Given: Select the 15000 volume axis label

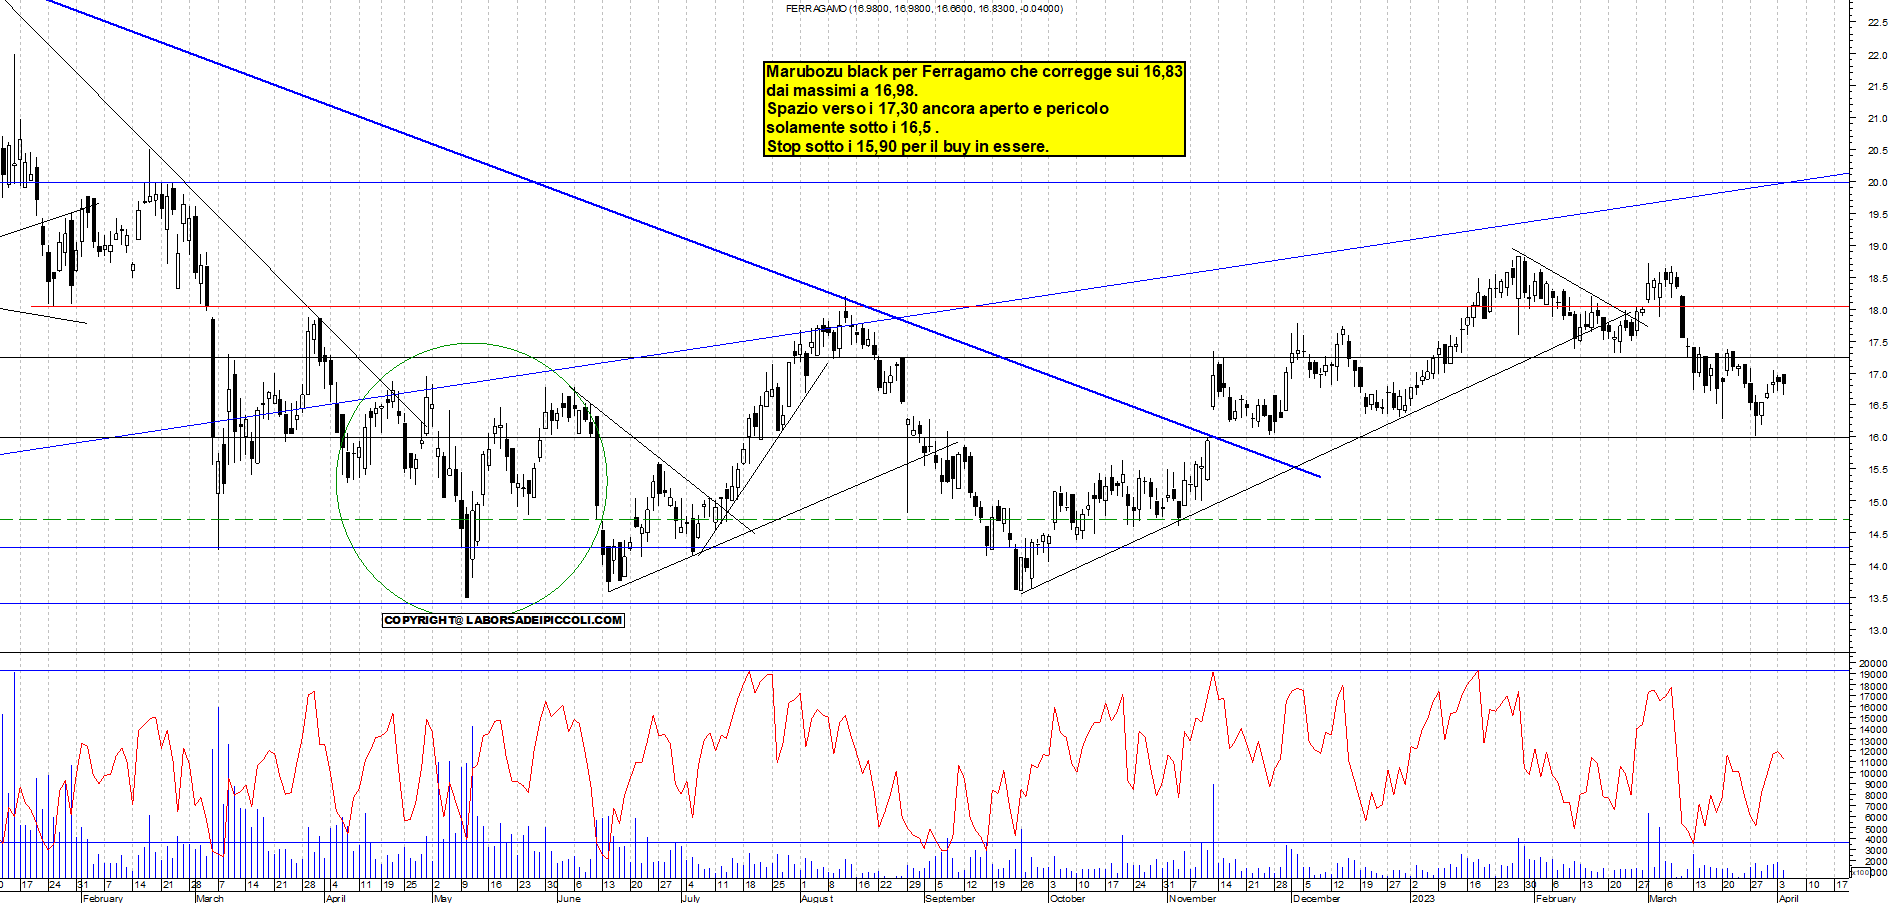Looking at the screenshot, I should [1872, 719].
